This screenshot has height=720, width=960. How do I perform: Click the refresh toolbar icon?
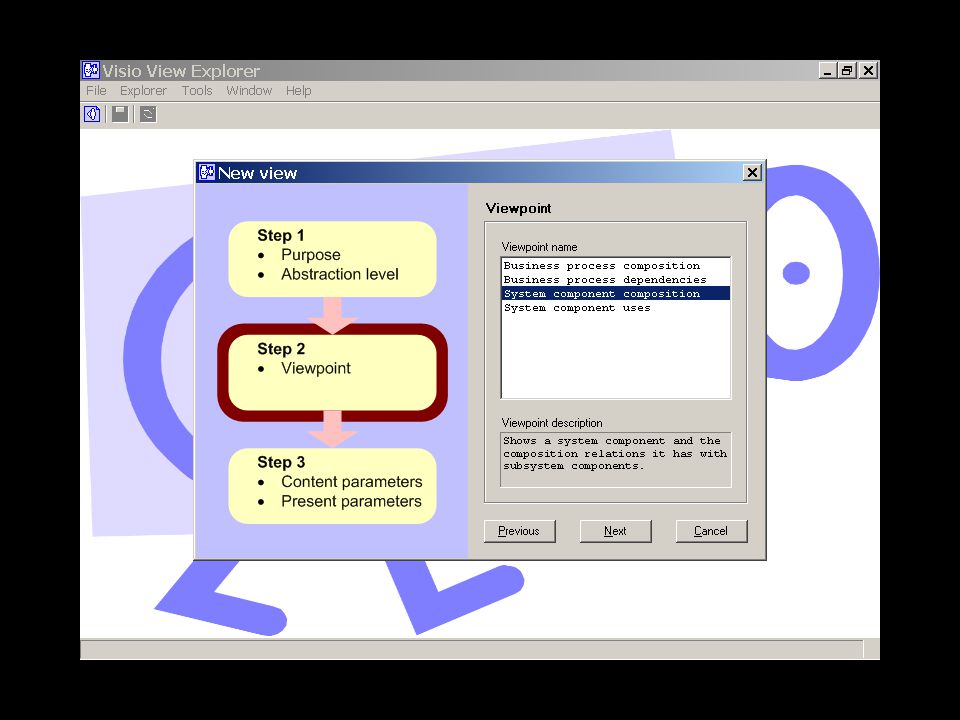click(148, 114)
